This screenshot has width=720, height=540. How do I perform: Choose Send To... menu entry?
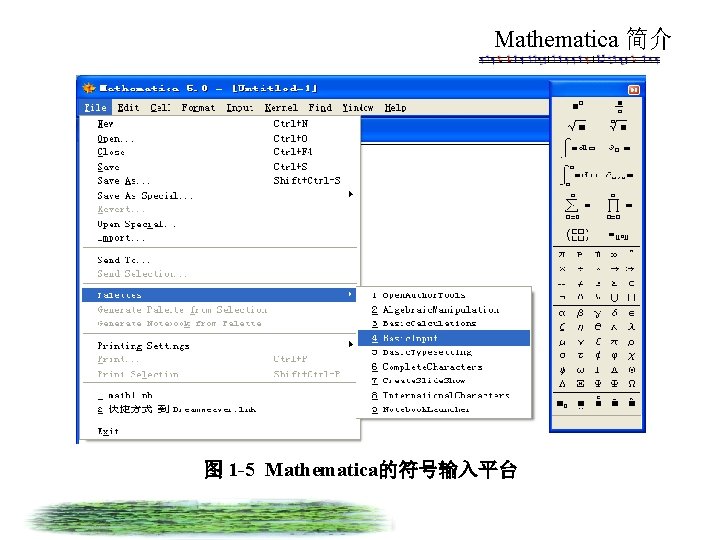point(220,260)
